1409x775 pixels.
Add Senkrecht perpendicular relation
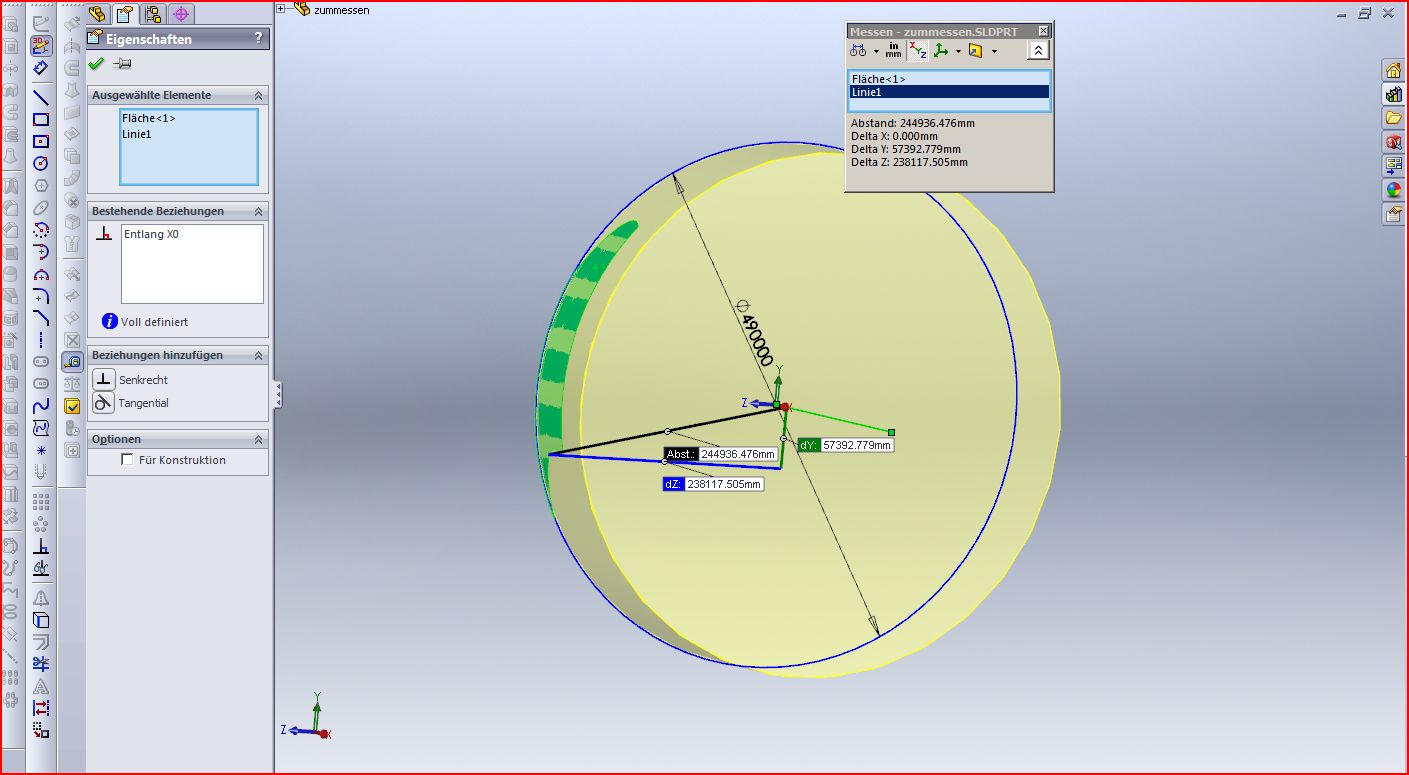pos(104,380)
